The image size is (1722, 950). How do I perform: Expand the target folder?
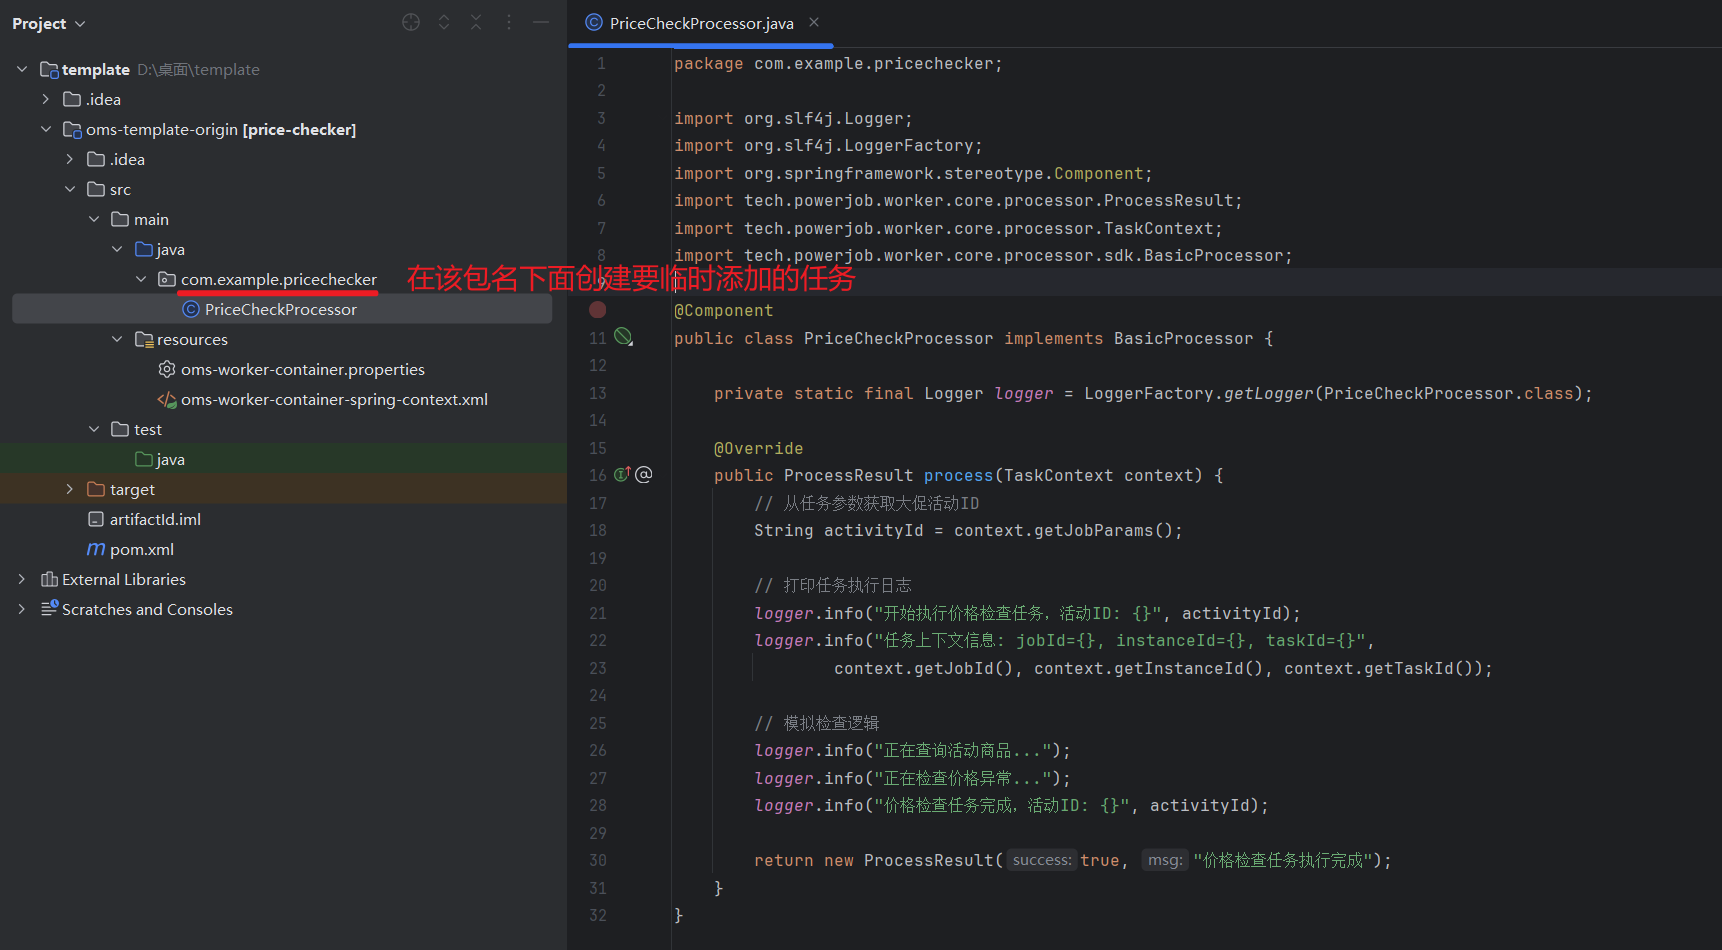(70, 489)
